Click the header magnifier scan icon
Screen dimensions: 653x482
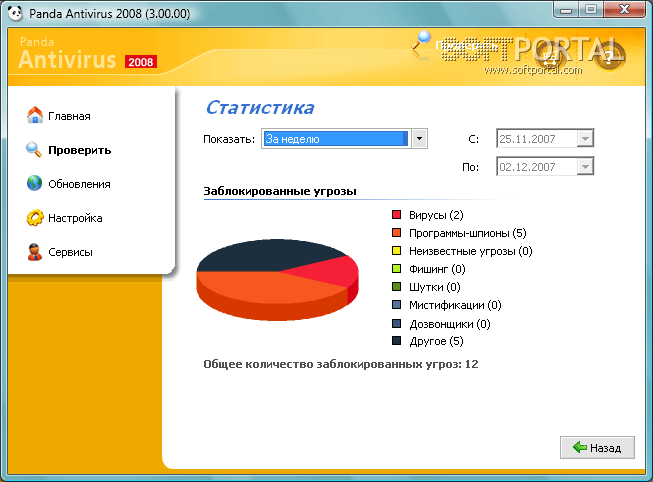point(421,44)
